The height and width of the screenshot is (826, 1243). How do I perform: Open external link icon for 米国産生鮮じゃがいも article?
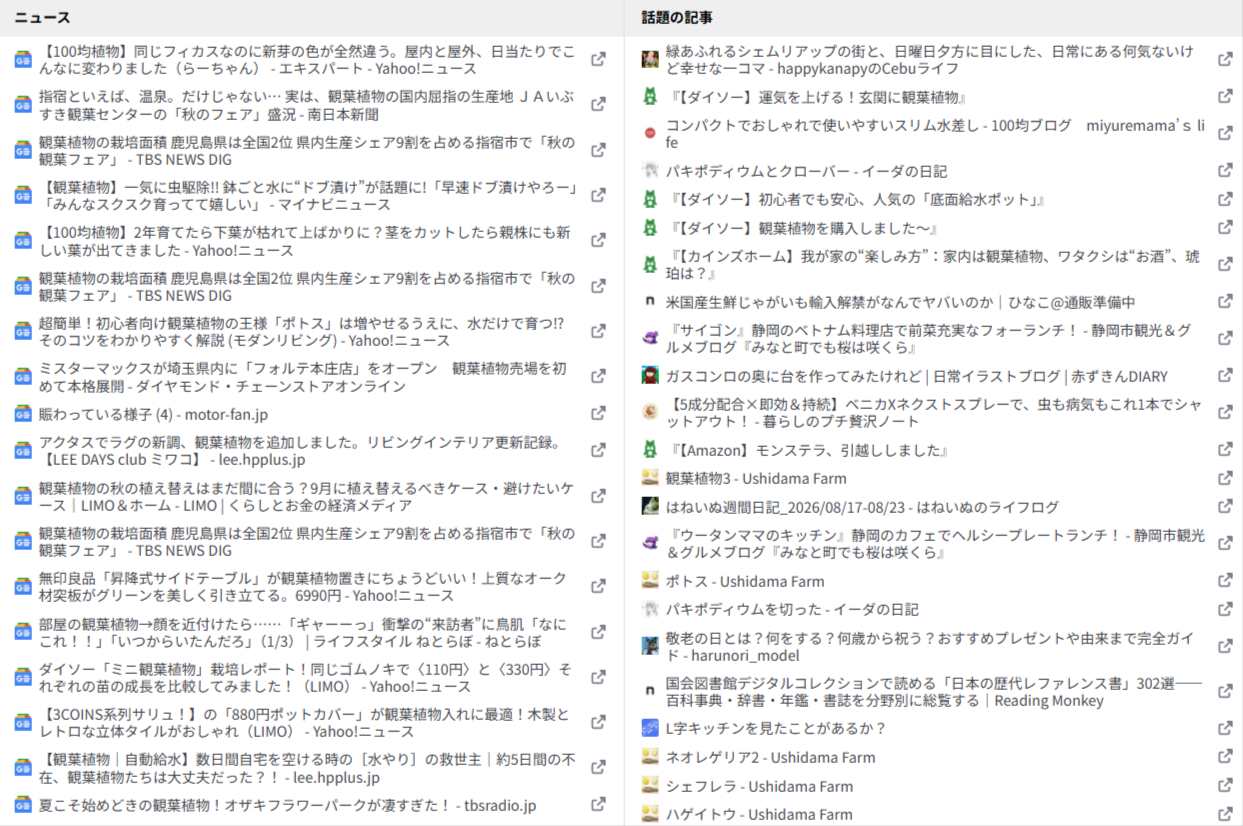(1225, 301)
